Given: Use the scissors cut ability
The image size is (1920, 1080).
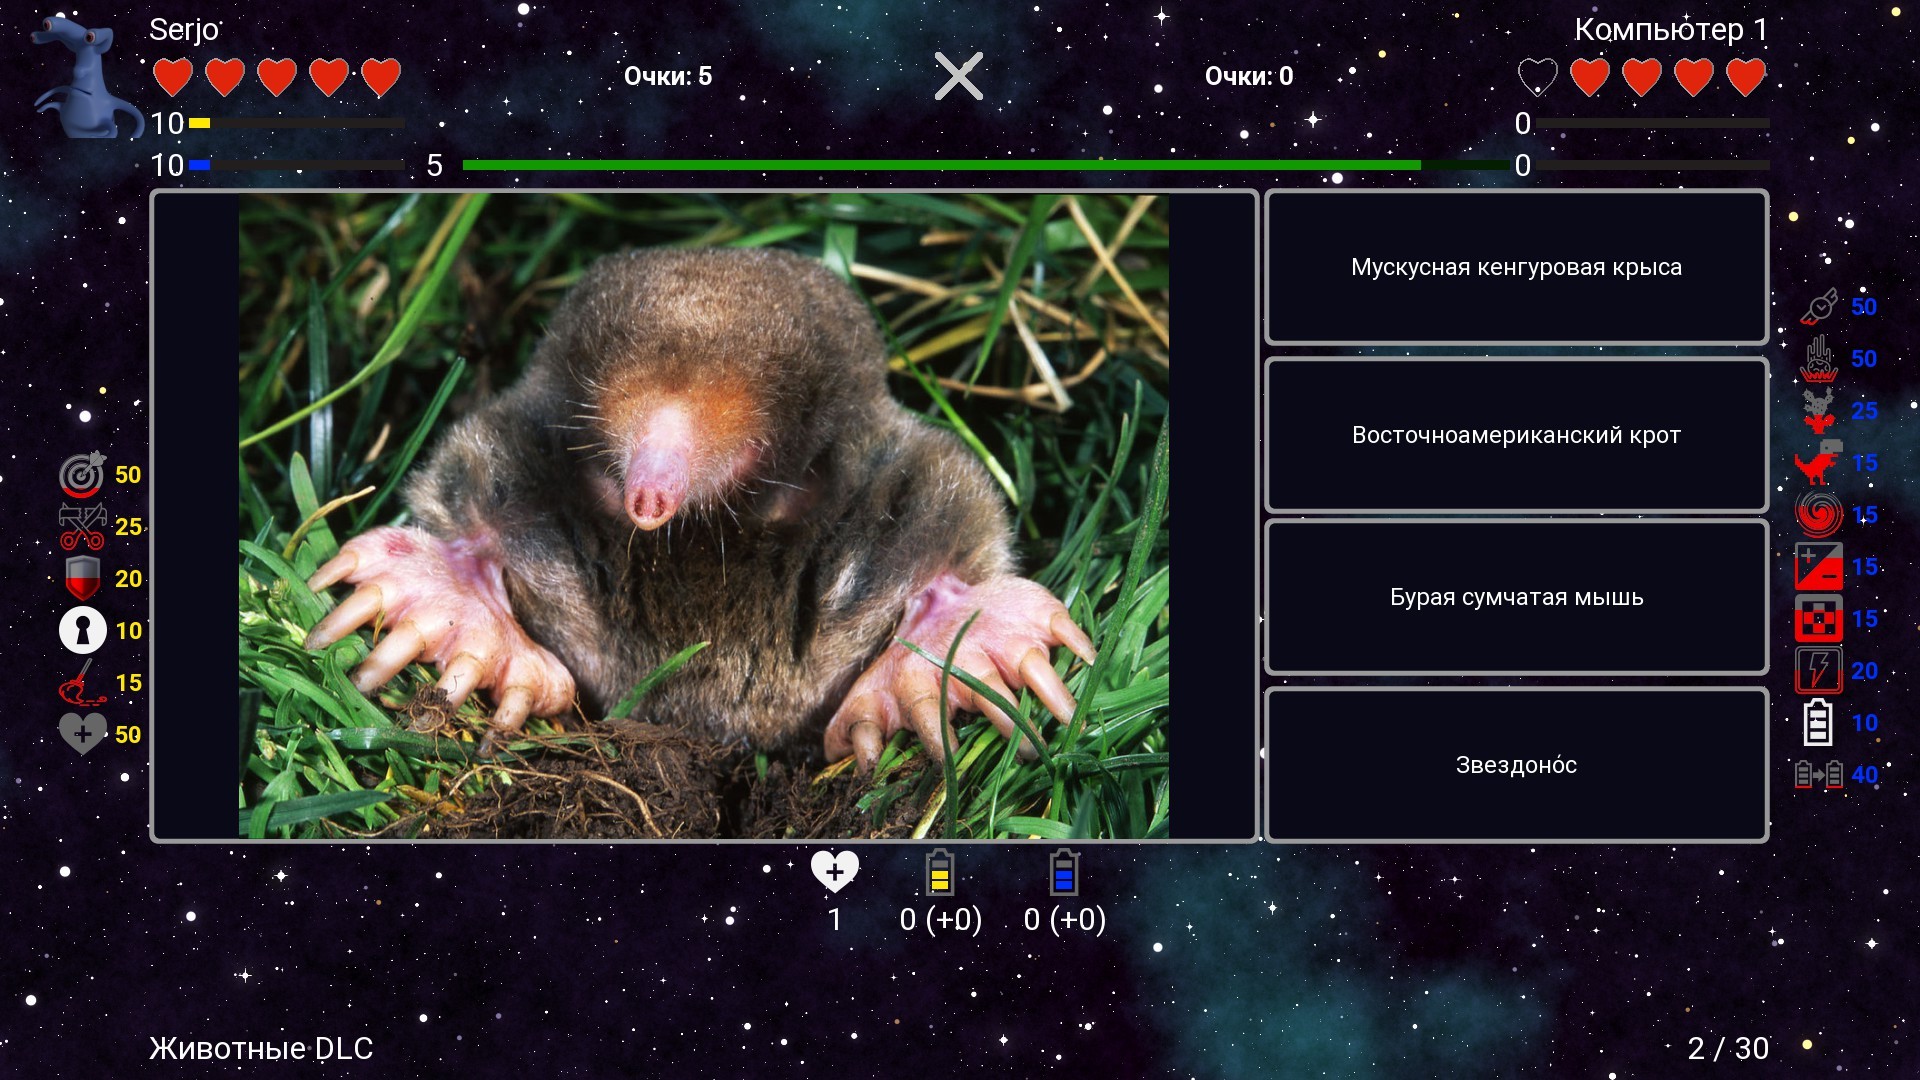Looking at the screenshot, I should coord(82,527).
